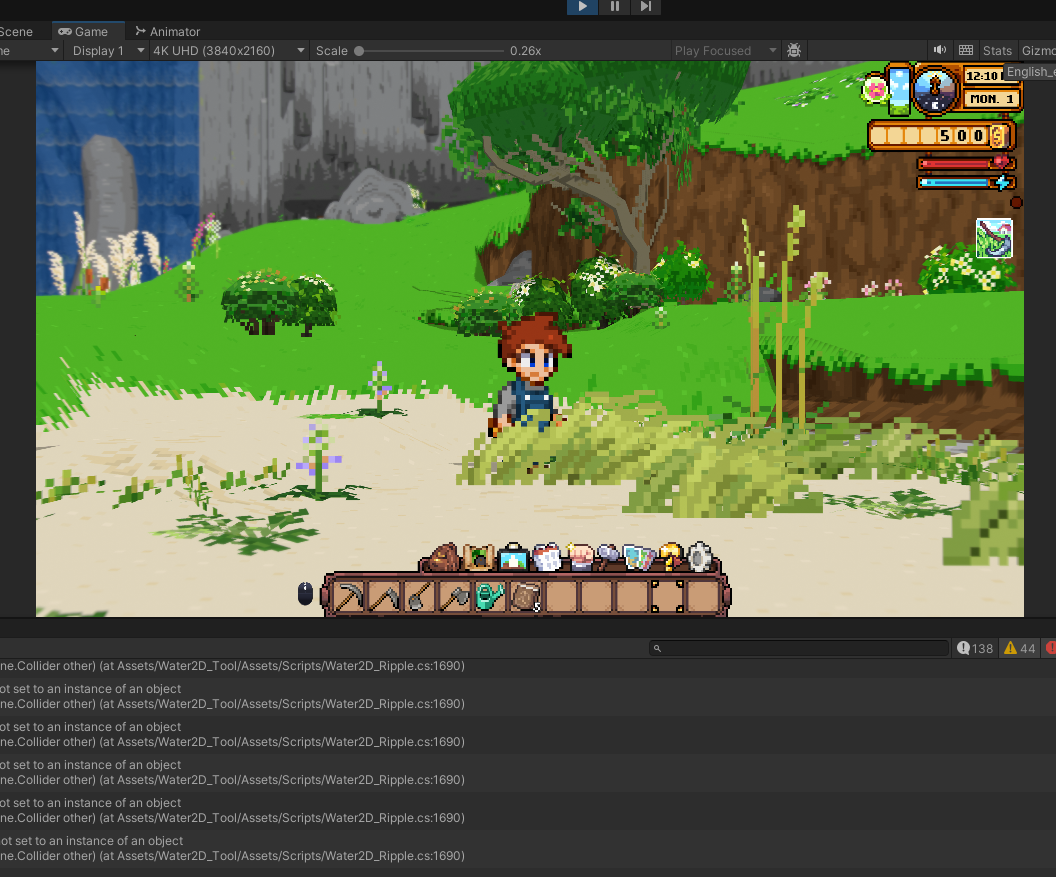Open the 4K UHD resolution dropdown

tap(229, 50)
